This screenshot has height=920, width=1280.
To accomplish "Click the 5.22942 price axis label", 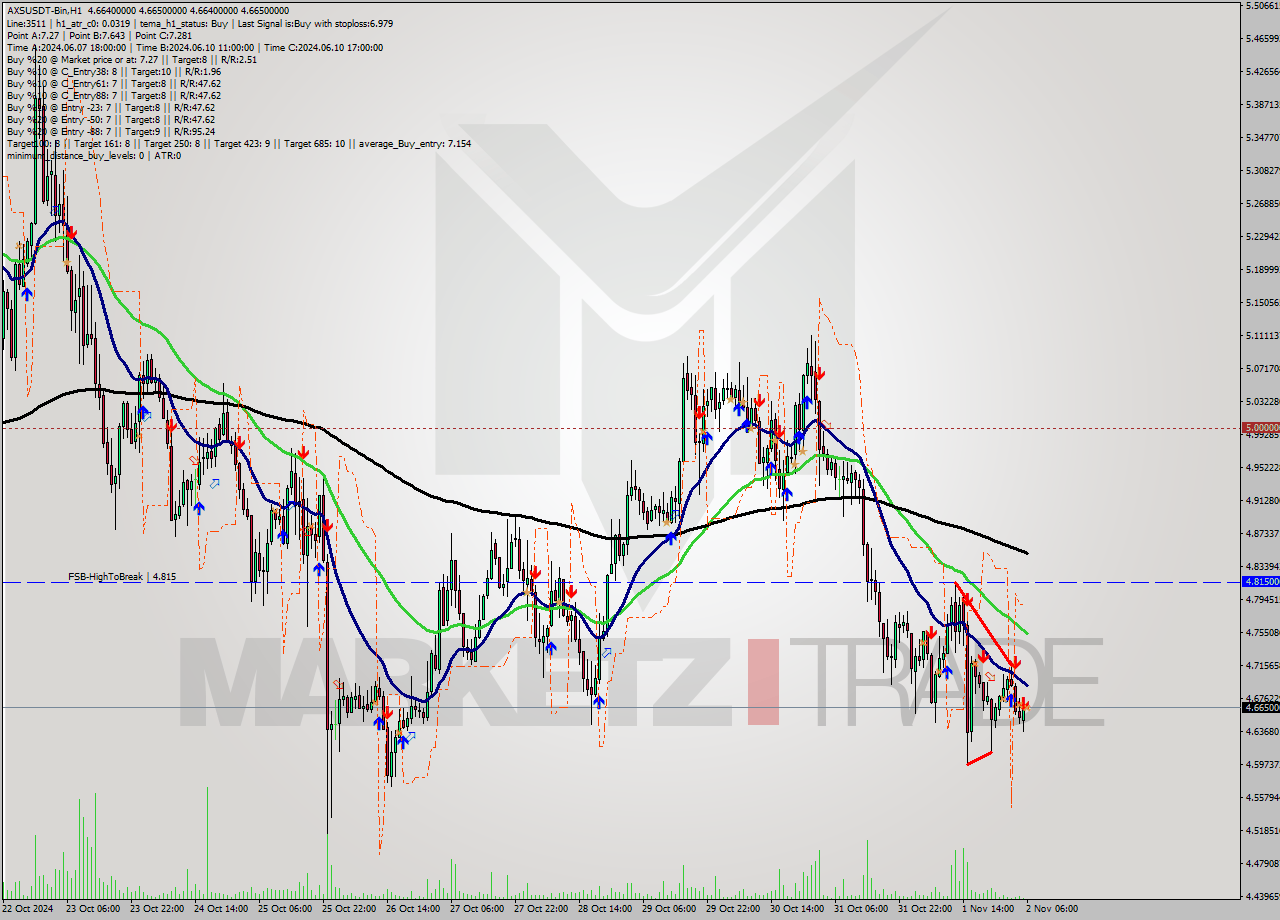I will (1262, 236).
